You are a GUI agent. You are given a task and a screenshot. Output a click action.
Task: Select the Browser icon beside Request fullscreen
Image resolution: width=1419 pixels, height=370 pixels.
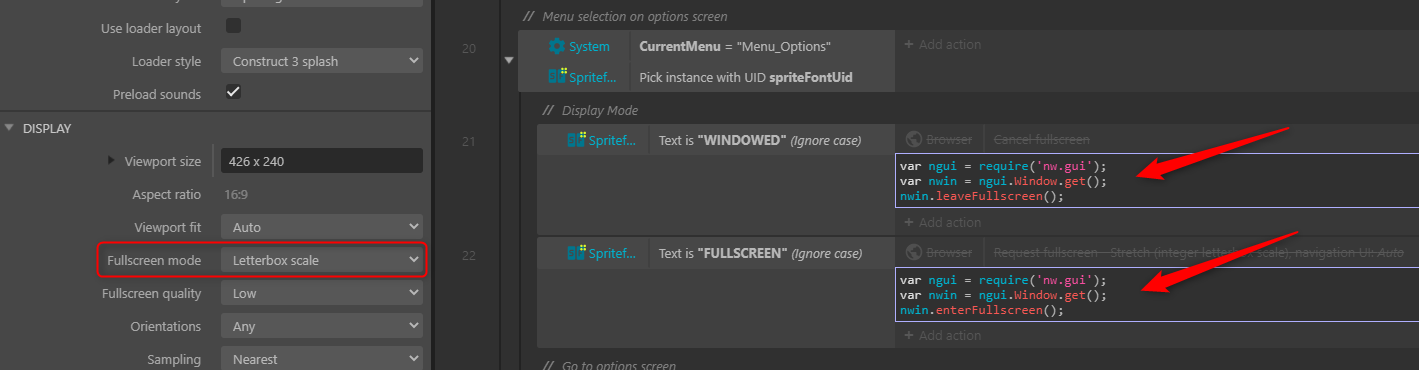(x=912, y=253)
